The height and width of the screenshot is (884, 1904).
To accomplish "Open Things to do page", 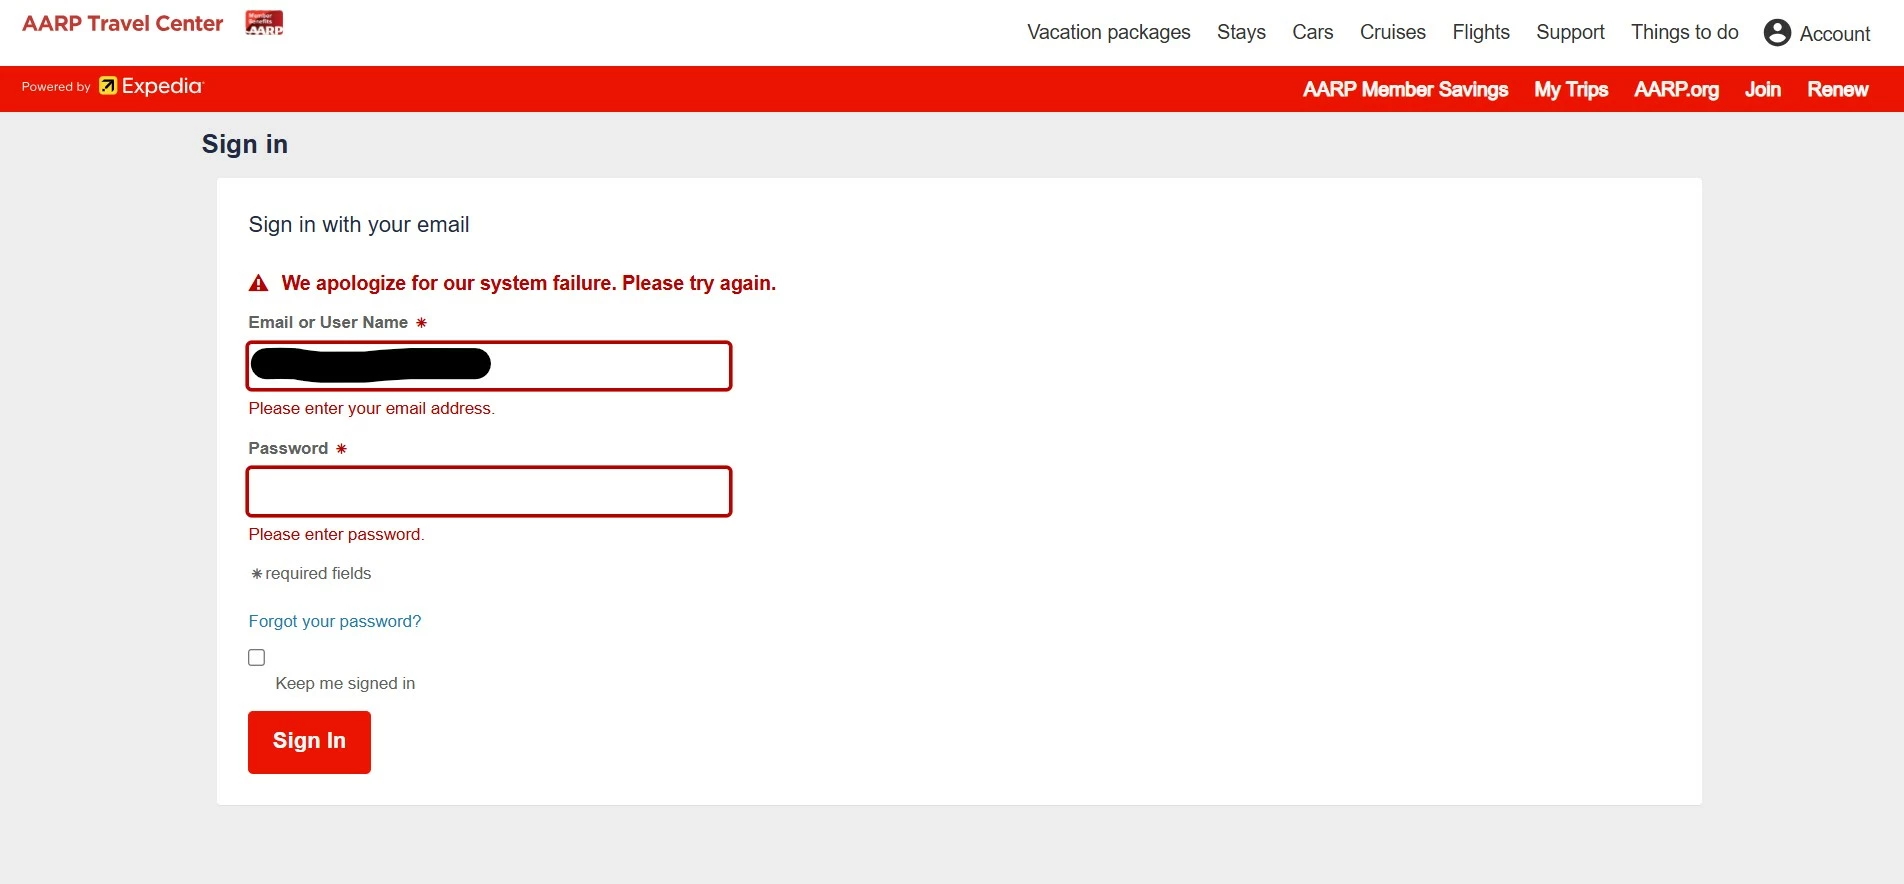I will (x=1684, y=32).
